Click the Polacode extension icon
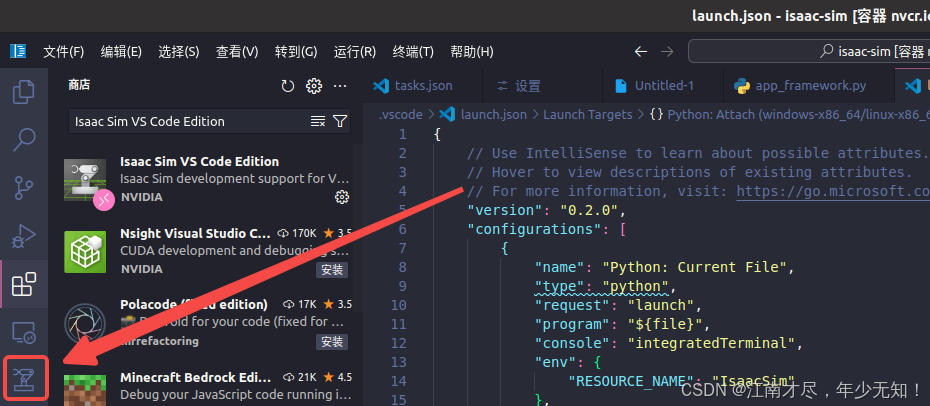The width and height of the screenshot is (930, 406). coord(85,324)
